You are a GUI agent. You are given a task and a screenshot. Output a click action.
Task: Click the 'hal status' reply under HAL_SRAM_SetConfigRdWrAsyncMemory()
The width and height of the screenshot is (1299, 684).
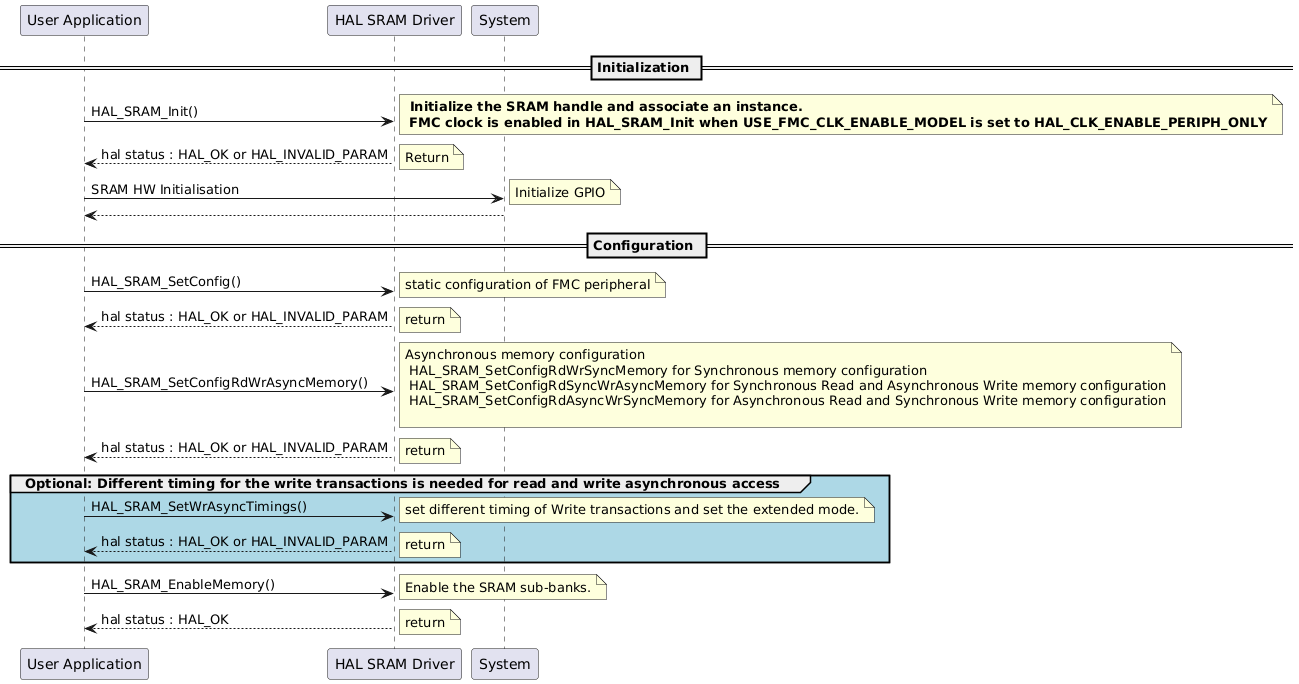244,447
